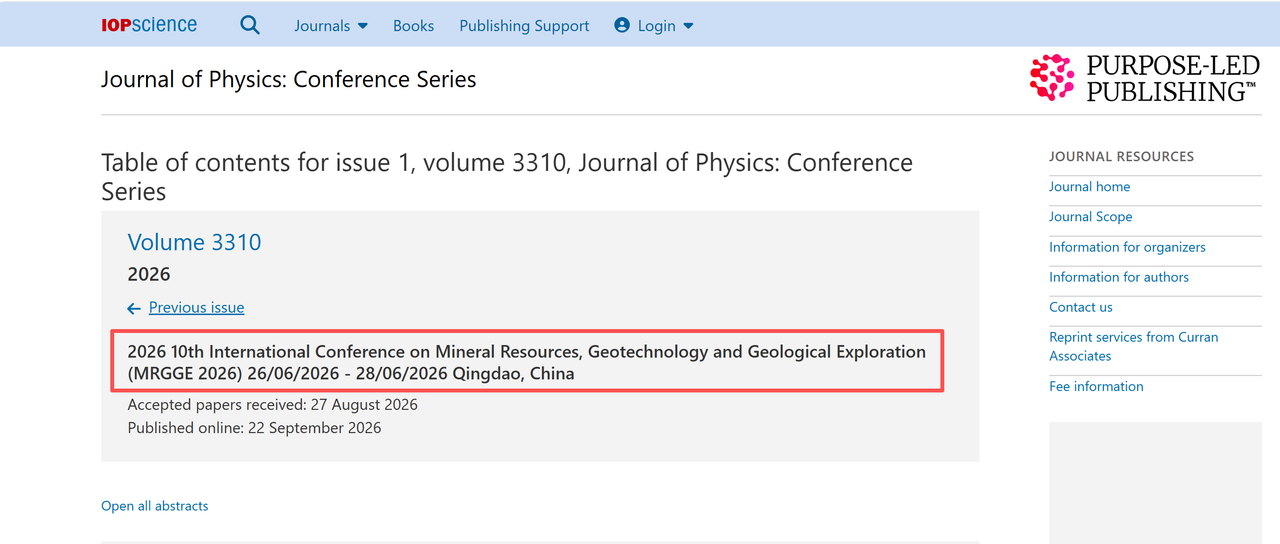1280x544 pixels.
Task: Click the JOURNAL RESOURCES heading
Action: [x=1121, y=157]
